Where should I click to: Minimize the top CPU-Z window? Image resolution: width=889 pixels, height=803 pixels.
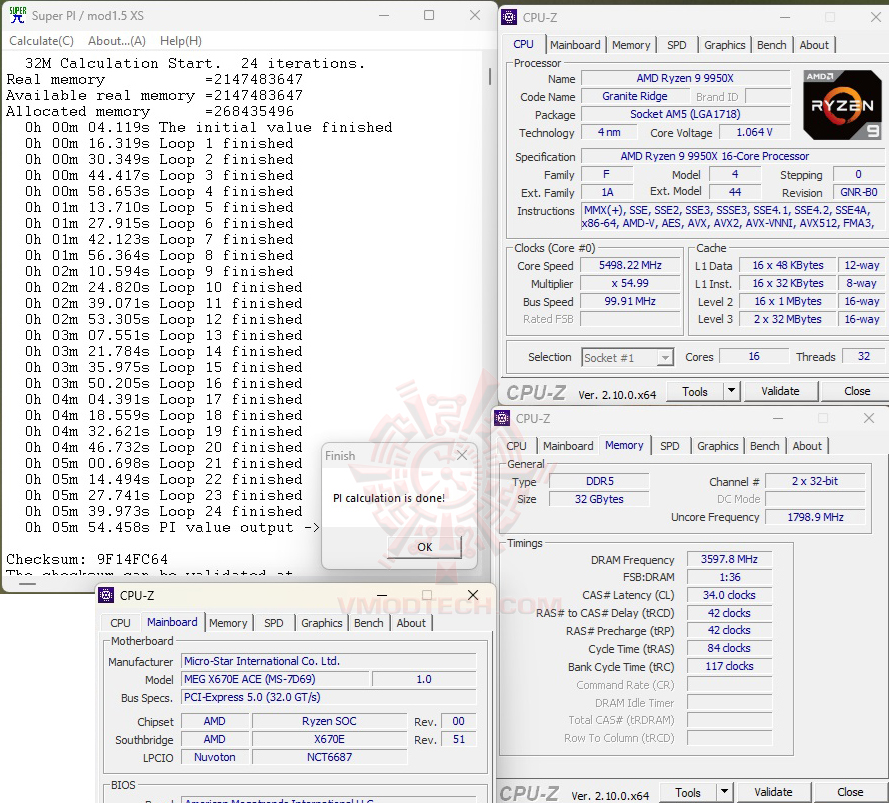[785, 18]
